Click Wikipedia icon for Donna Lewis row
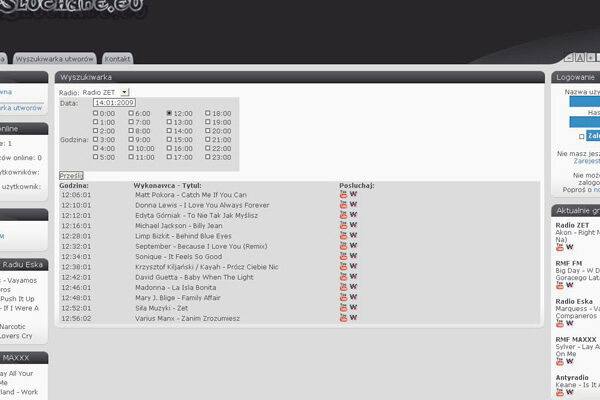 click(353, 205)
